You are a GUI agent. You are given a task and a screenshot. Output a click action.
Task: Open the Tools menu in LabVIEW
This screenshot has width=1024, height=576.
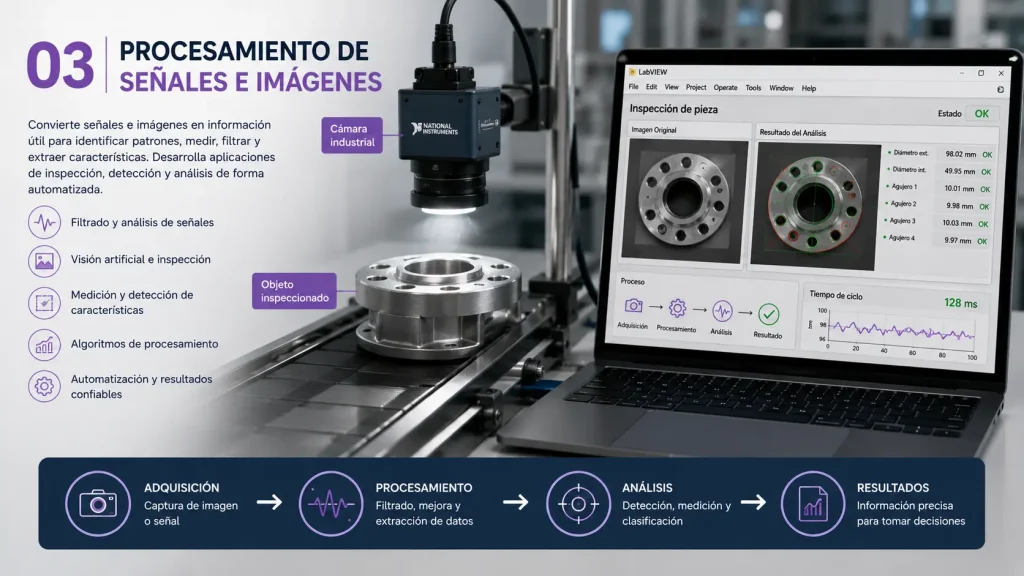[753, 88]
